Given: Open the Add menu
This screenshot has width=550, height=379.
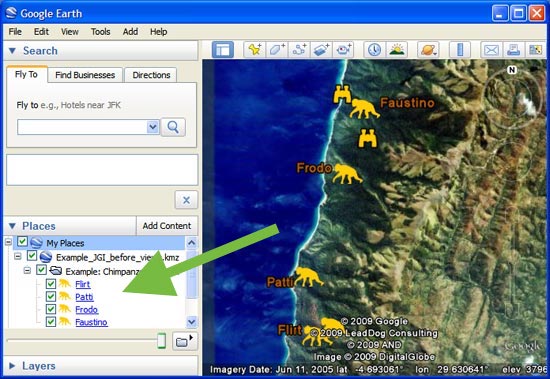Looking at the screenshot, I should point(130,32).
